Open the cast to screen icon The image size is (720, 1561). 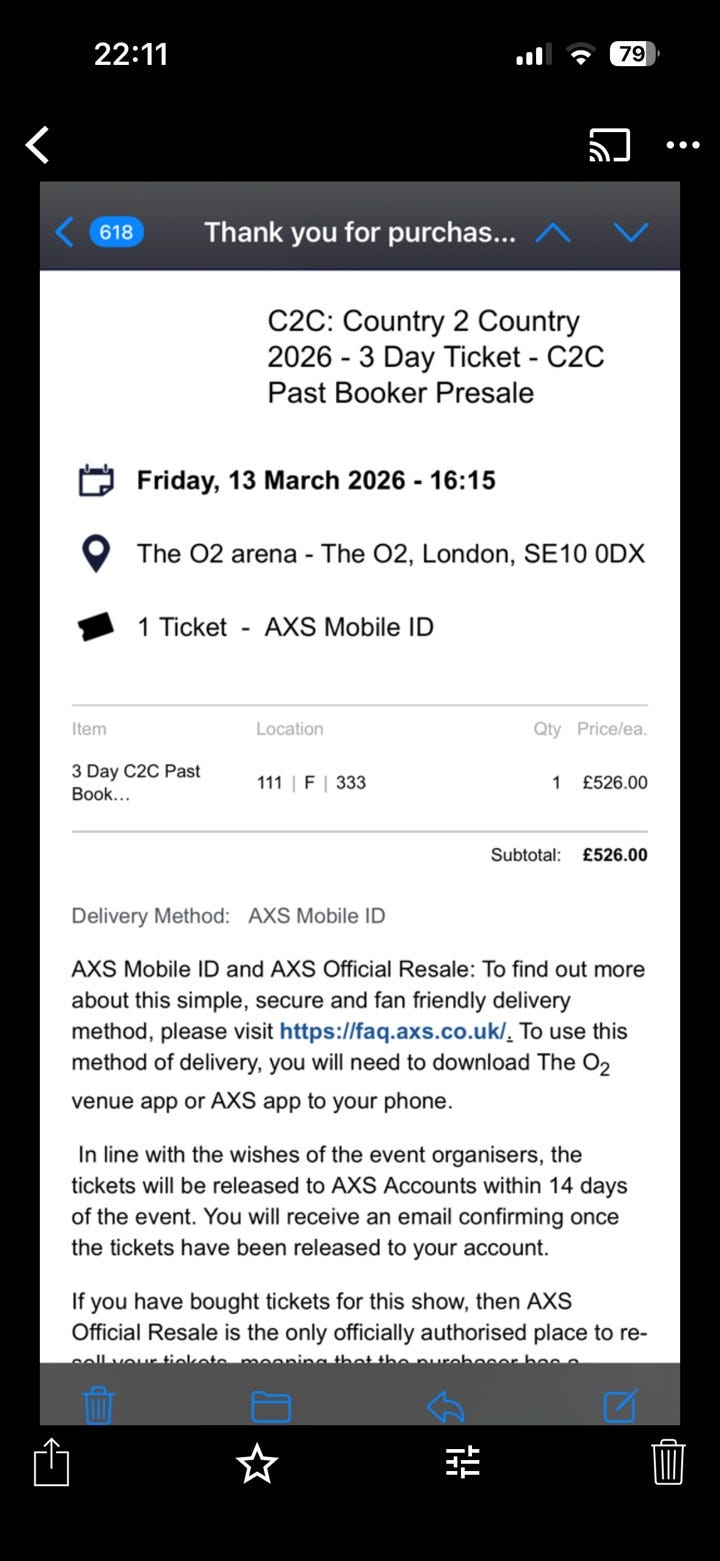[609, 145]
